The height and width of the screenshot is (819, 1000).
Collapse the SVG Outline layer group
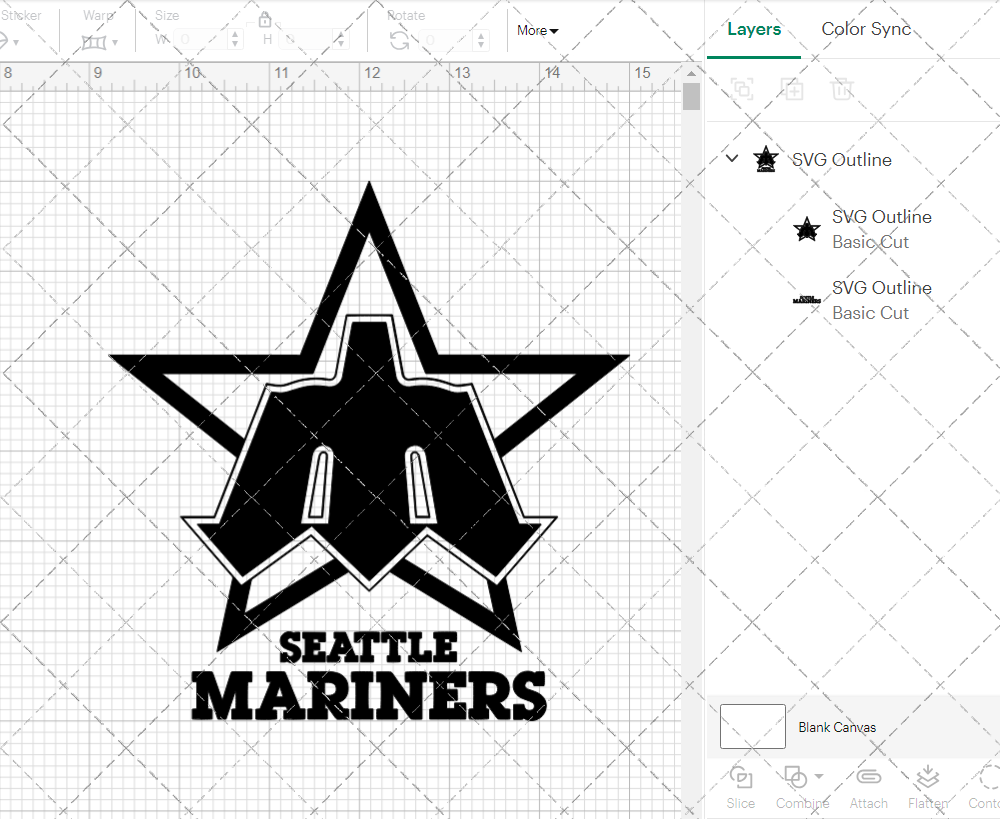point(731,158)
